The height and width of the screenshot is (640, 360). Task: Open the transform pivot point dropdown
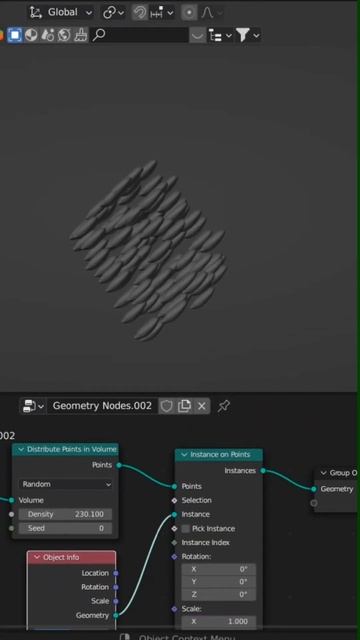113,13
